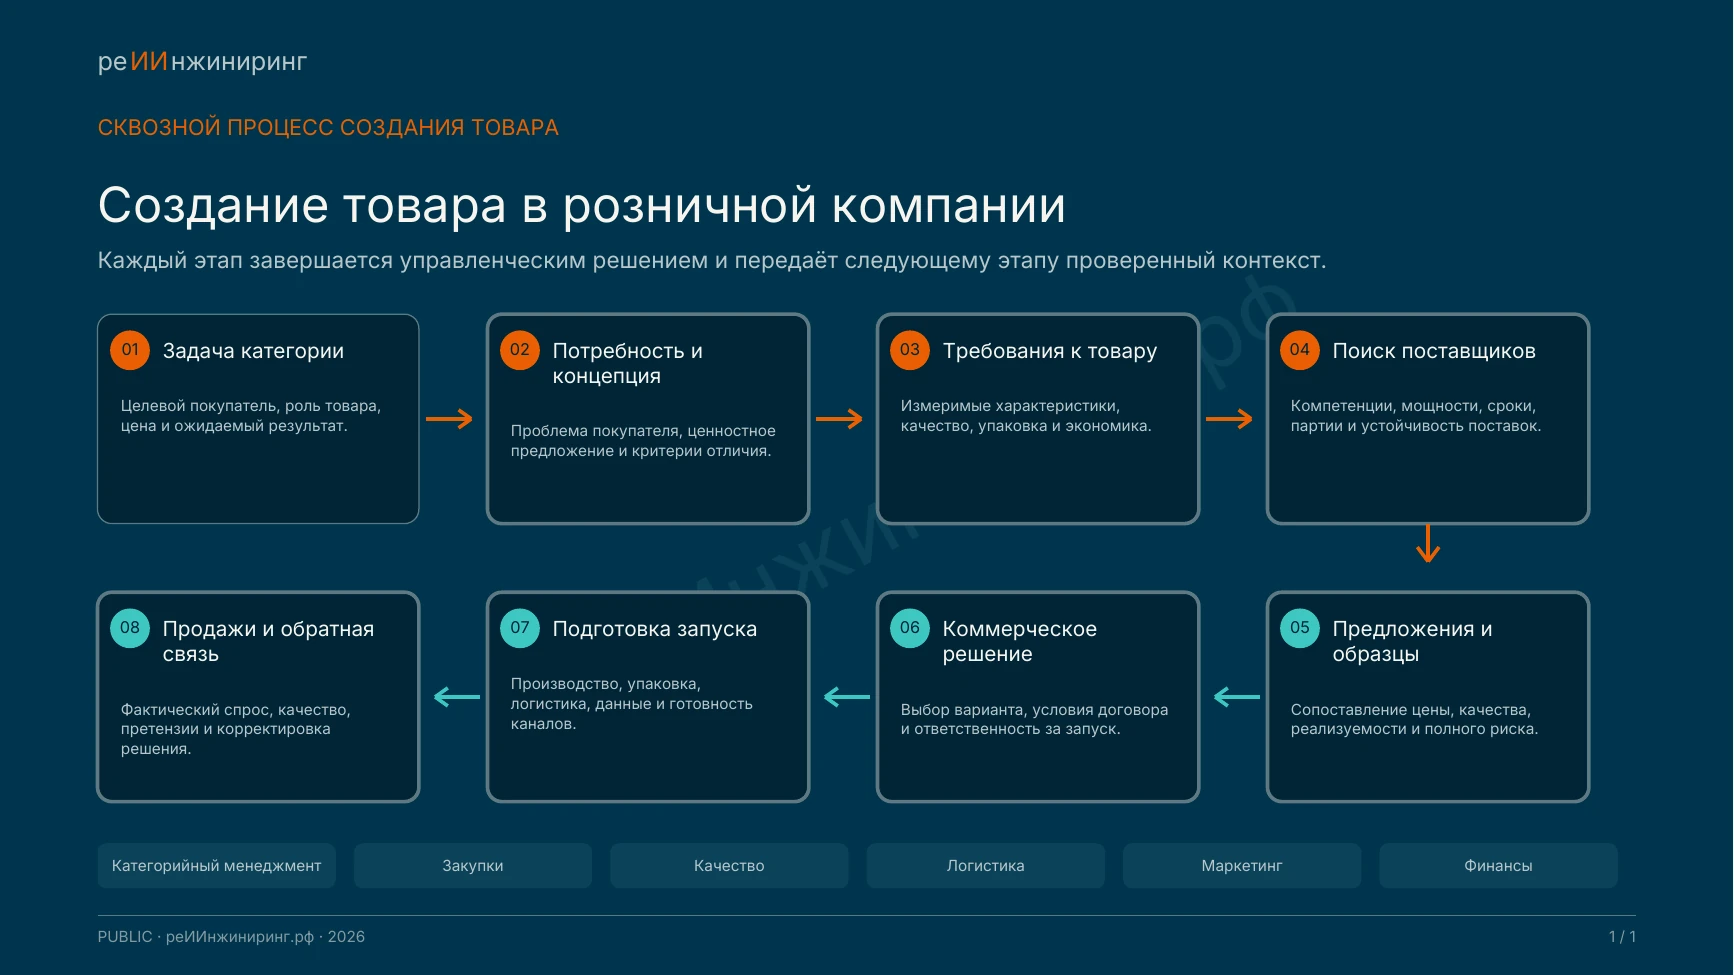The height and width of the screenshot is (975, 1734).
Task: Click the Логистика chip
Action: click(x=986, y=866)
